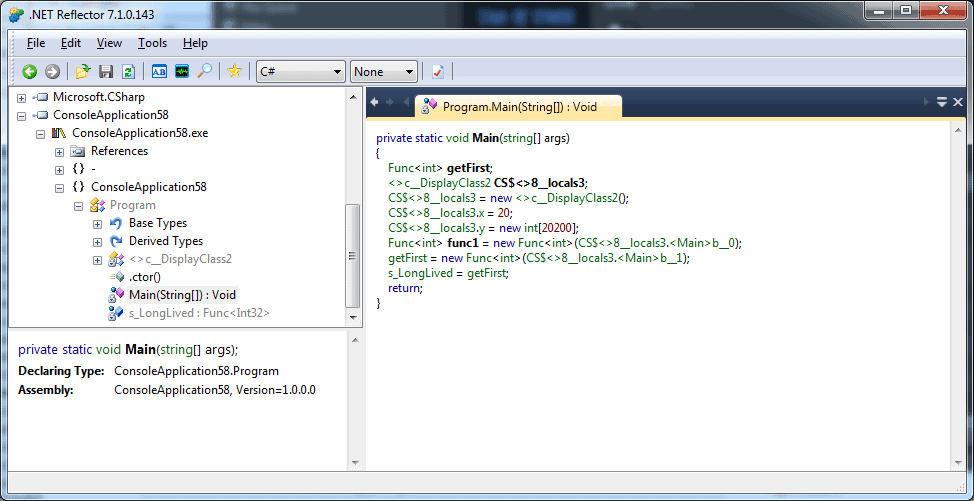The height and width of the screenshot is (501, 974).
Task: Click the tree panel scroll up arrow
Action: (x=353, y=96)
